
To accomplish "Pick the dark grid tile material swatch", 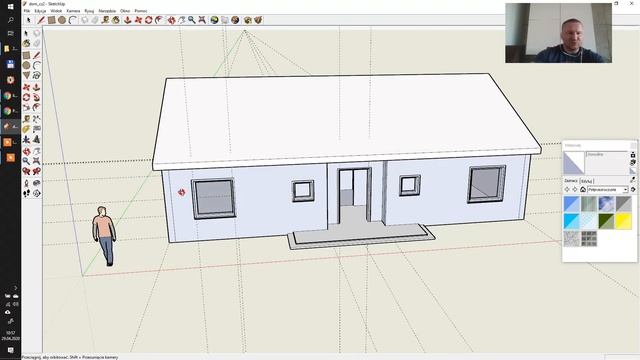I will pos(589,239).
